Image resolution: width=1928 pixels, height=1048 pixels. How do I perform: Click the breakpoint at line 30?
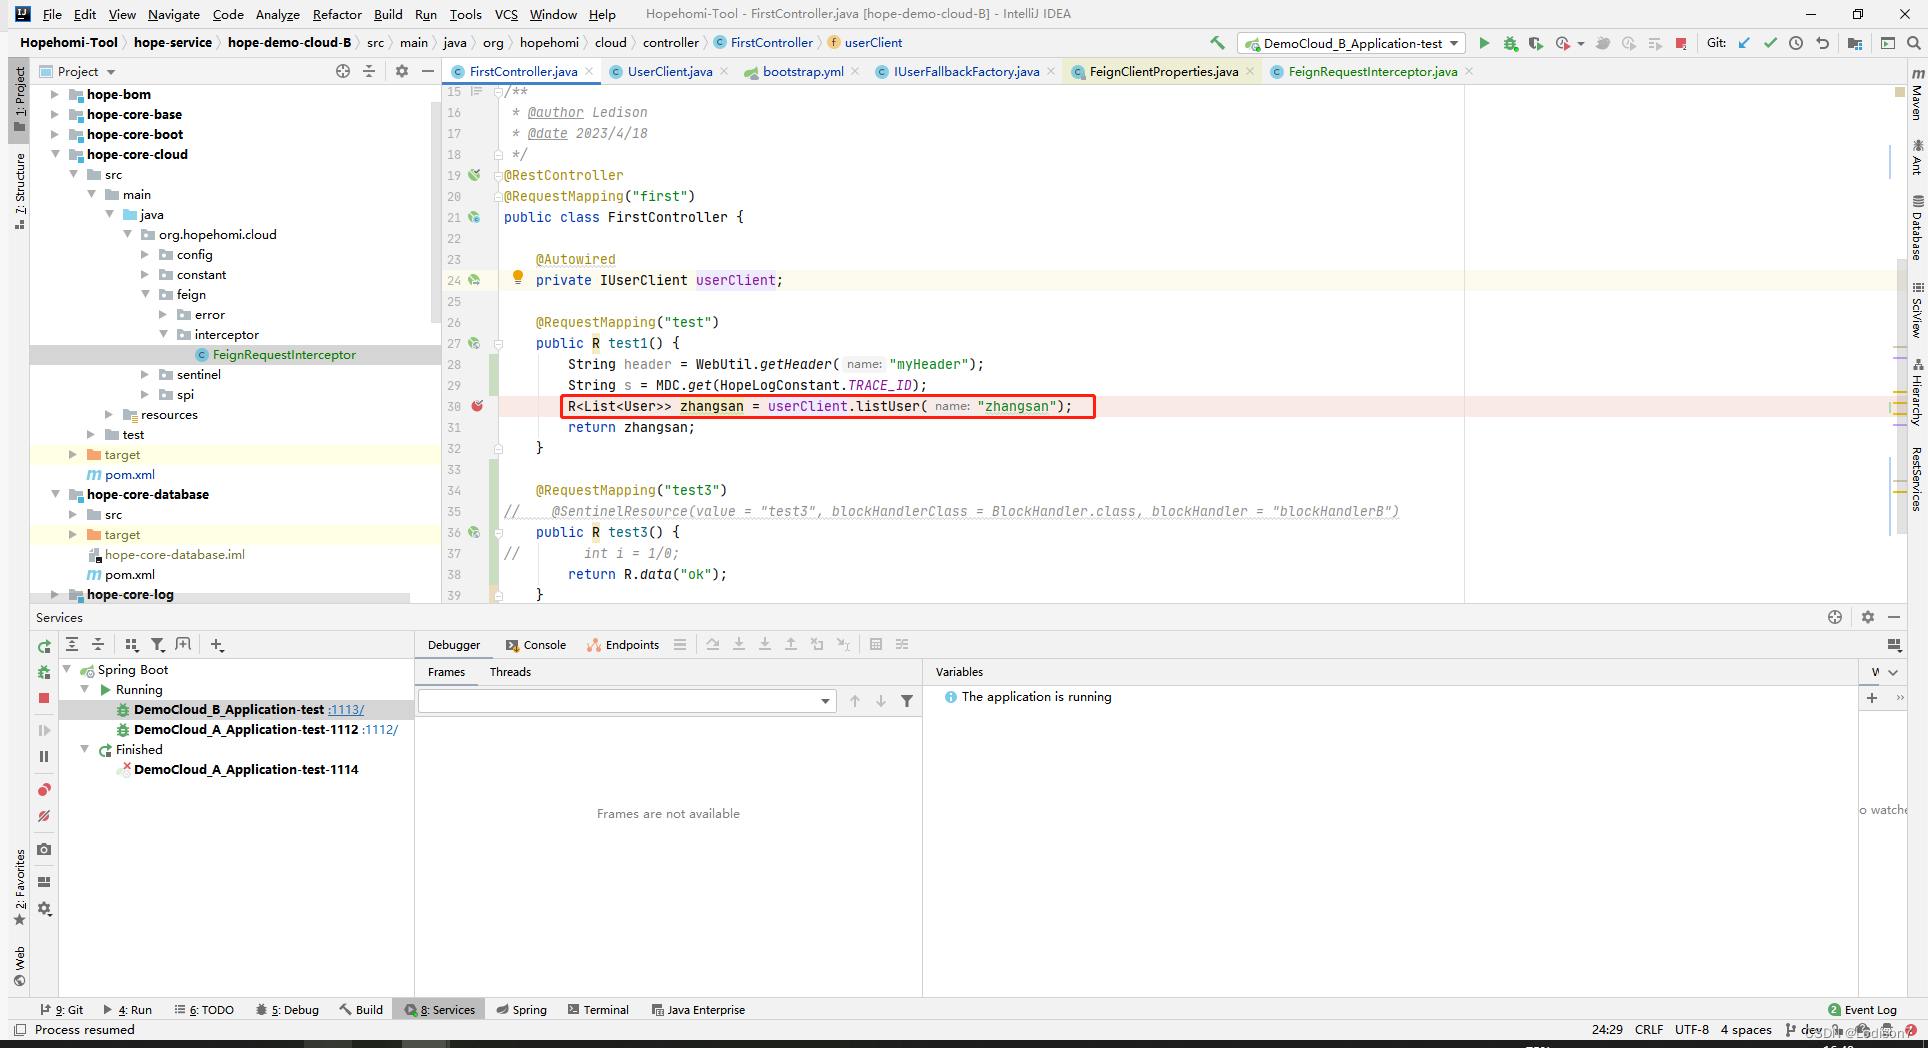(477, 406)
